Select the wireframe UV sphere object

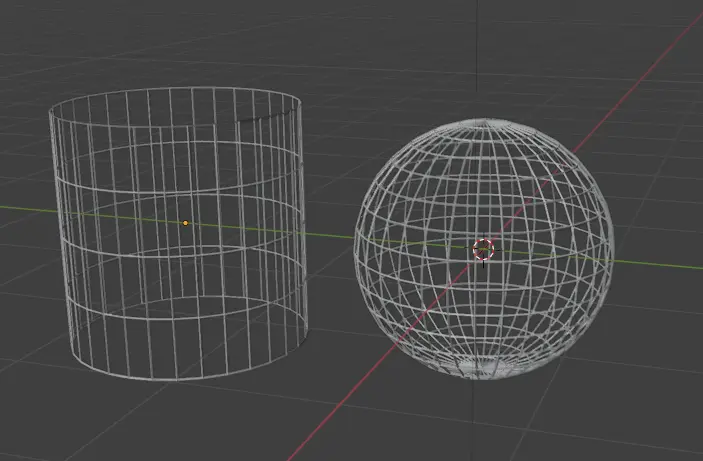tap(484, 249)
